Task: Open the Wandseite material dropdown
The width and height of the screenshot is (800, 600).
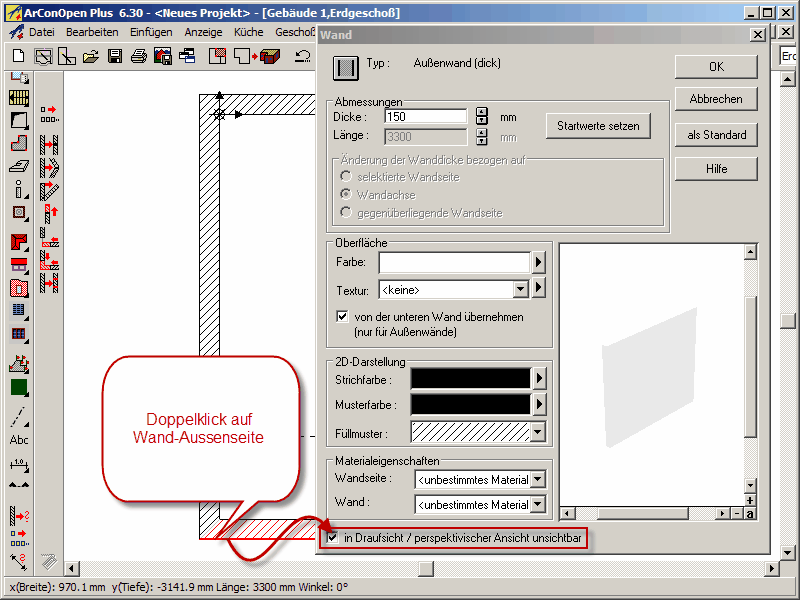Action: (538, 480)
